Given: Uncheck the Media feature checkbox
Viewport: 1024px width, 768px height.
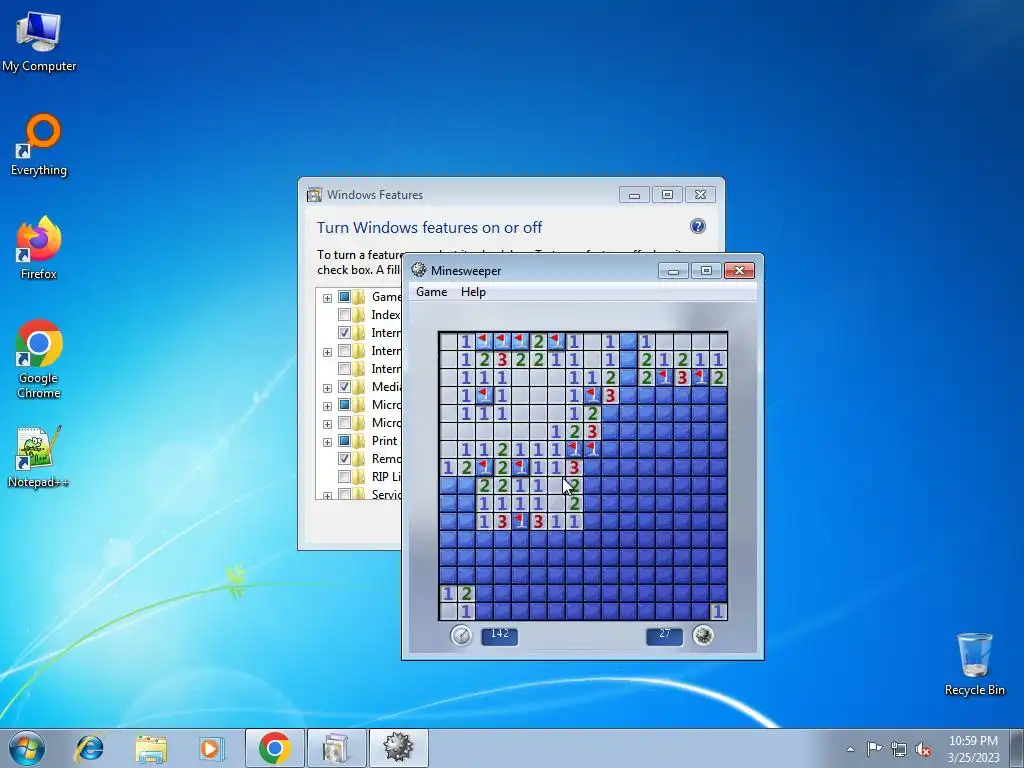Looking at the screenshot, I should 344,387.
